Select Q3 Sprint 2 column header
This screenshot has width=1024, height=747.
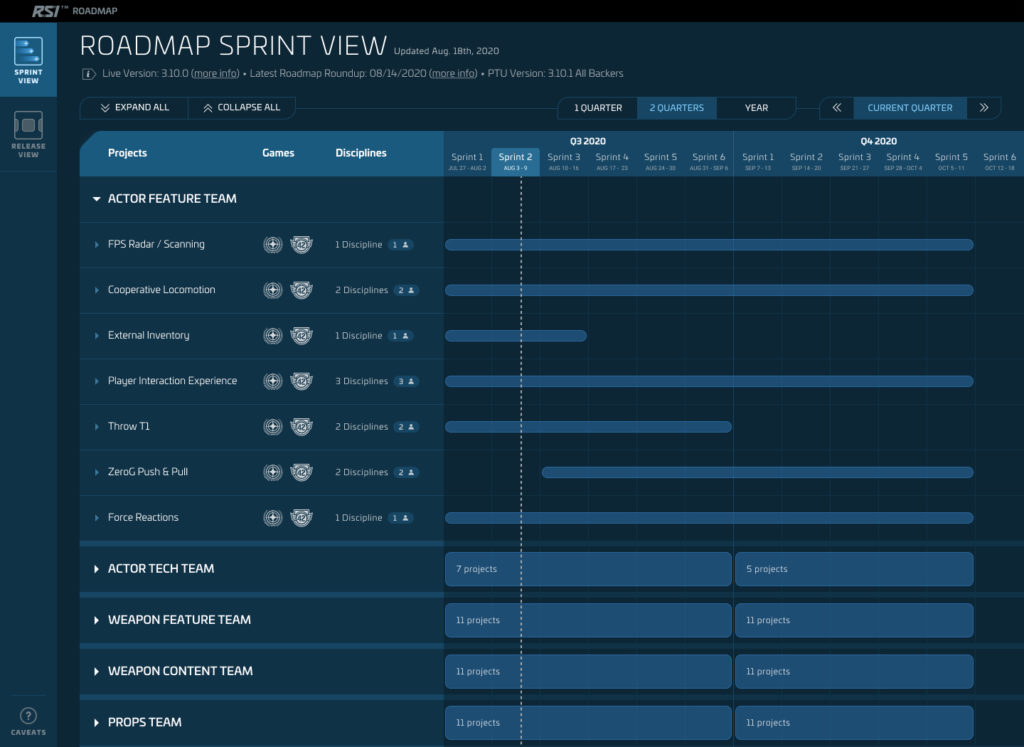[515, 162]
